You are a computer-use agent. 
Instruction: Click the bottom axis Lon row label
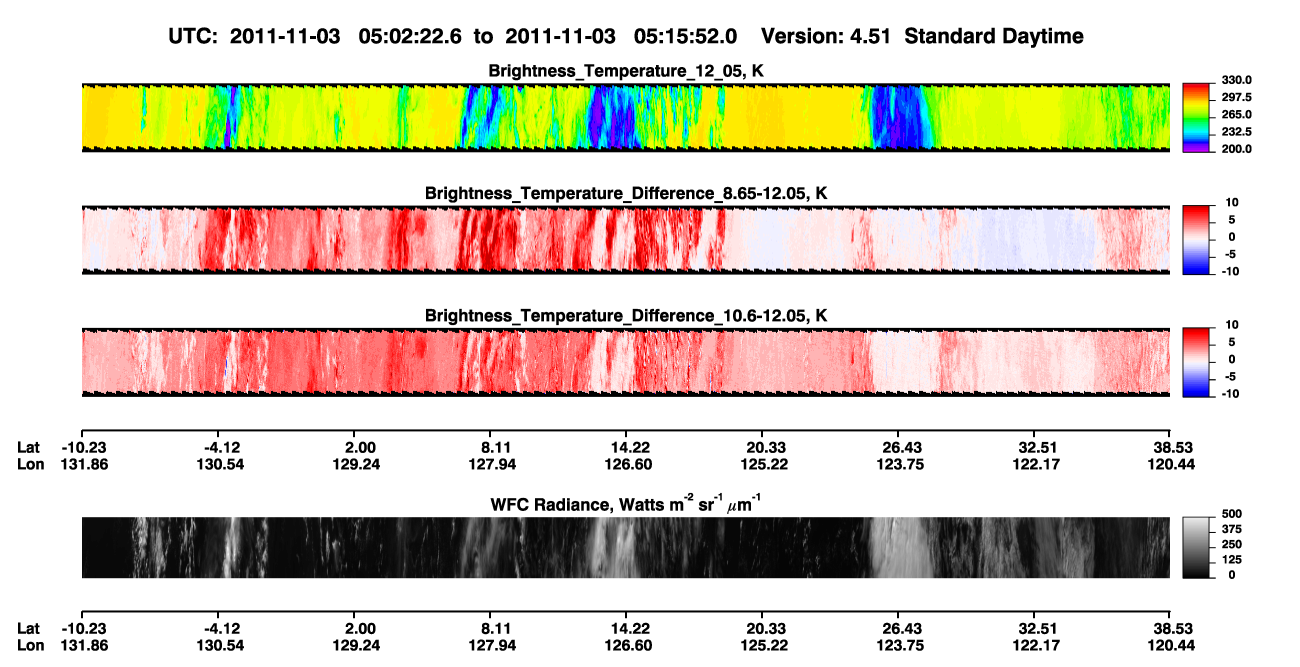click(x=30, y=645)
